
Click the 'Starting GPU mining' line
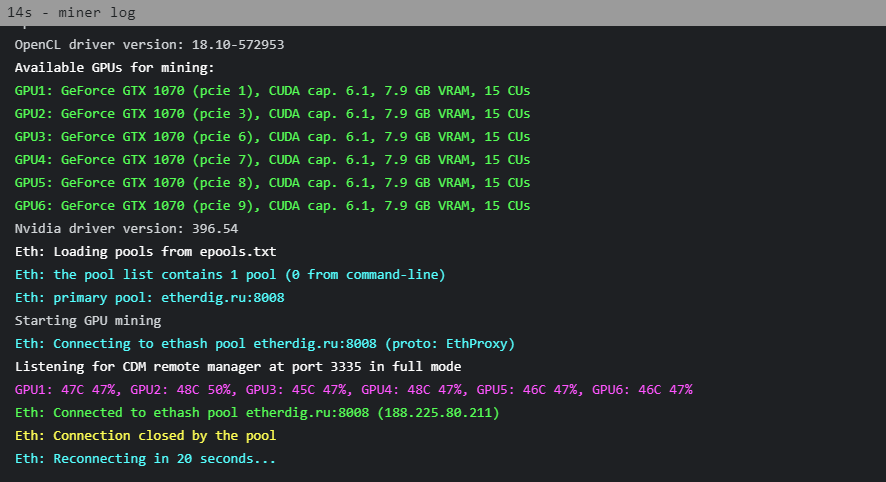click(88, 321)
